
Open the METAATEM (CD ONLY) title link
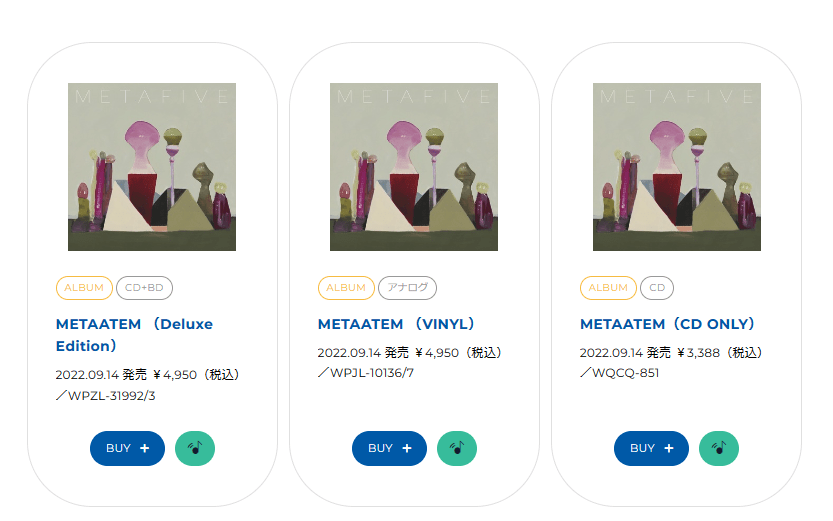click(x=668, y=324)
